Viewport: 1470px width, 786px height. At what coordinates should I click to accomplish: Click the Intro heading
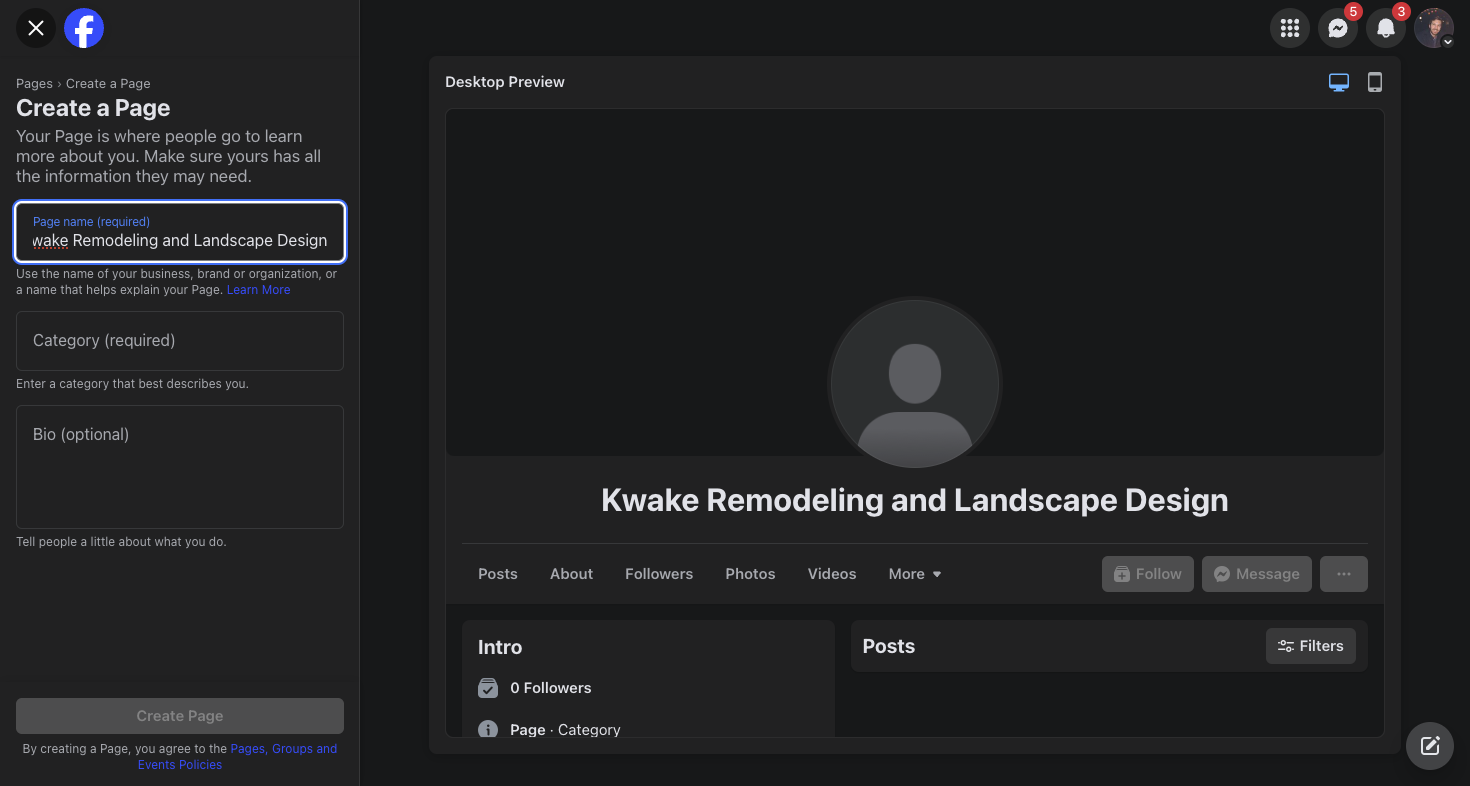500,647
